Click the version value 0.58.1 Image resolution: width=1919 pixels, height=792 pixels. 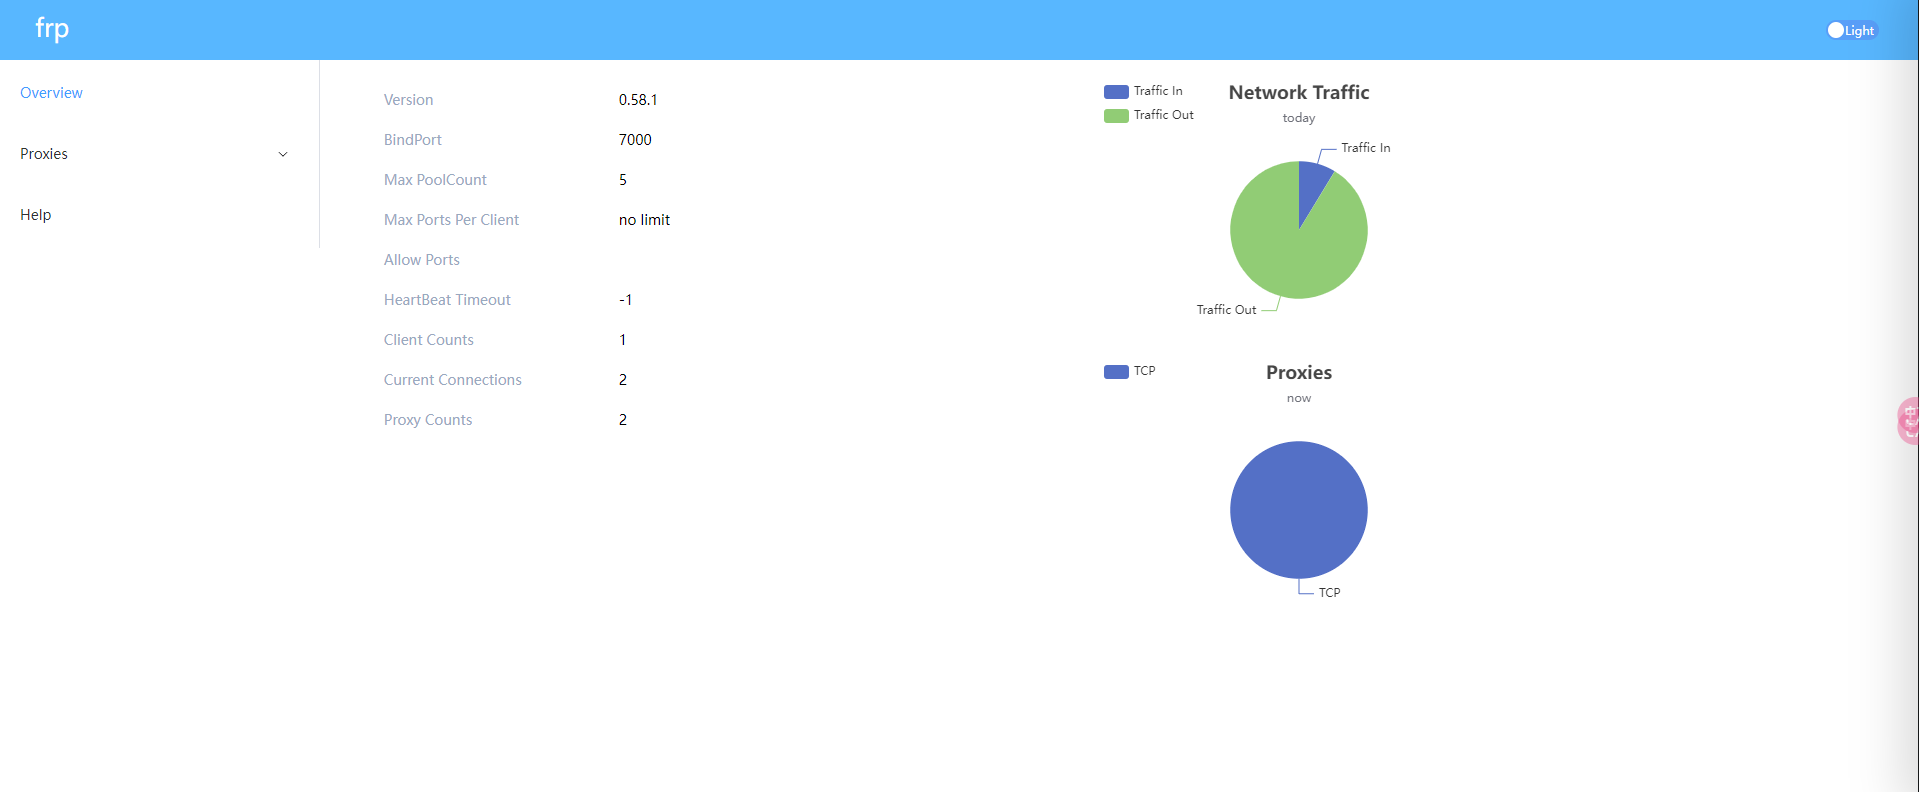click(x=638, y=100)
